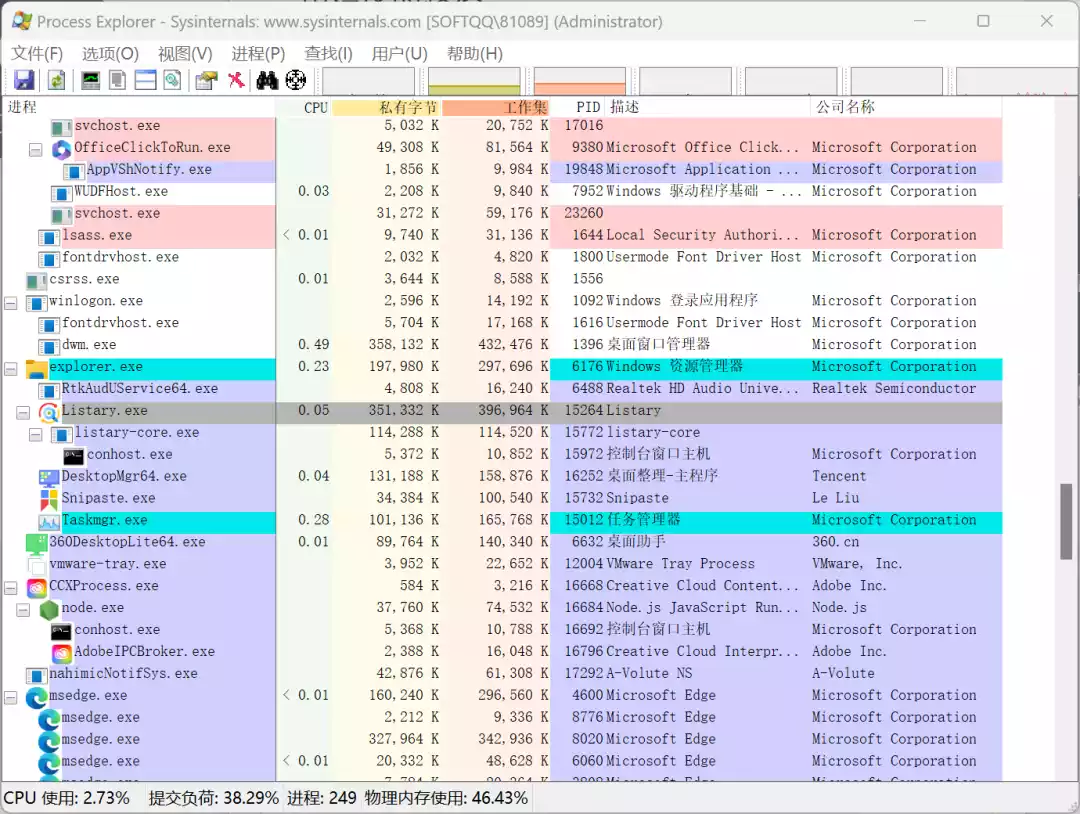Select the csrss.exe process row

point(503,280)
